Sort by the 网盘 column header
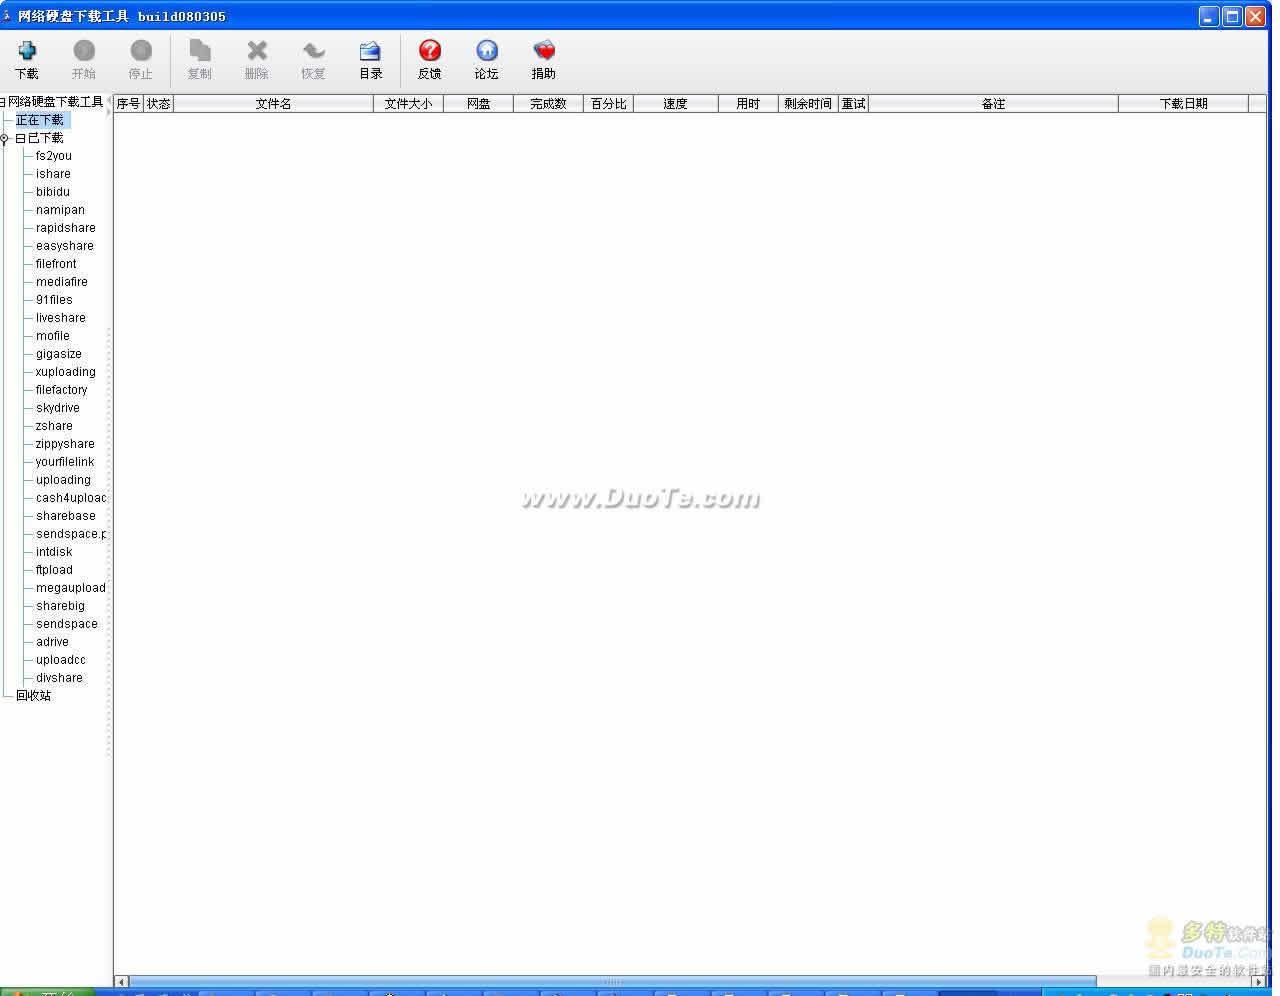This screenshot has height=996, width=1280. (479, 104)
